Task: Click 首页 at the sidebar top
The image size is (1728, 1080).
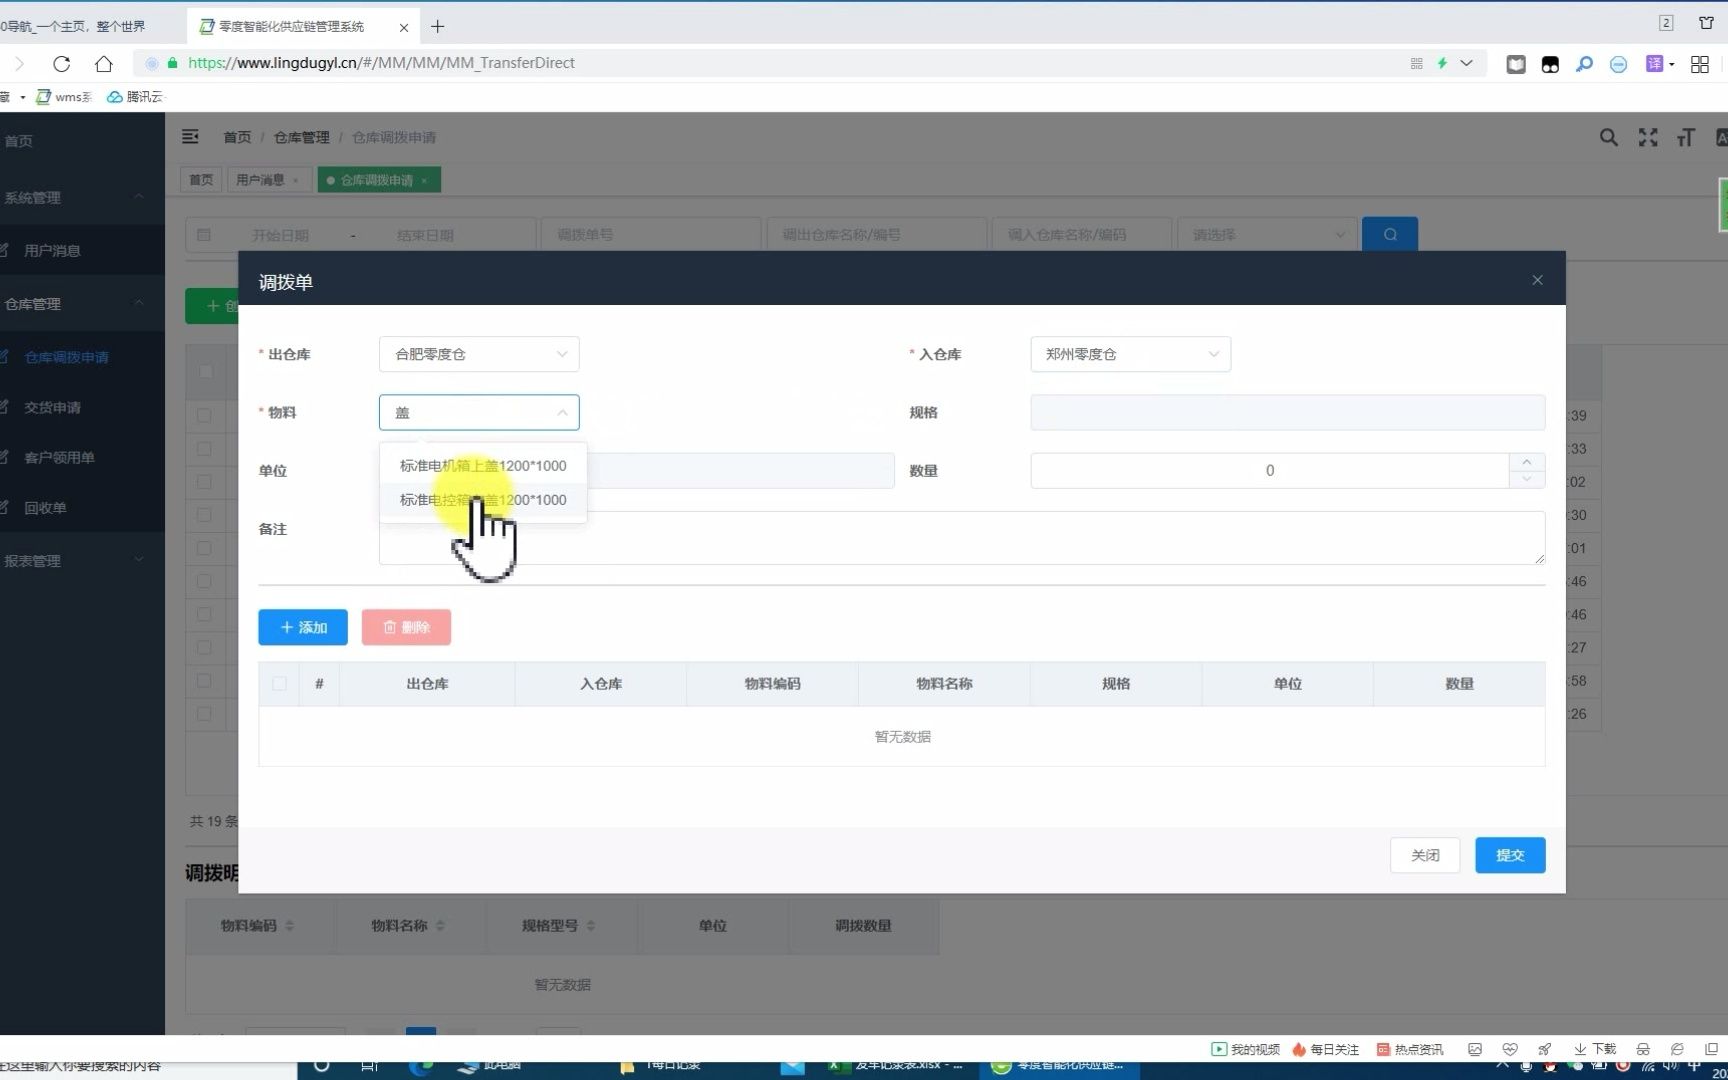Action: 82,140
